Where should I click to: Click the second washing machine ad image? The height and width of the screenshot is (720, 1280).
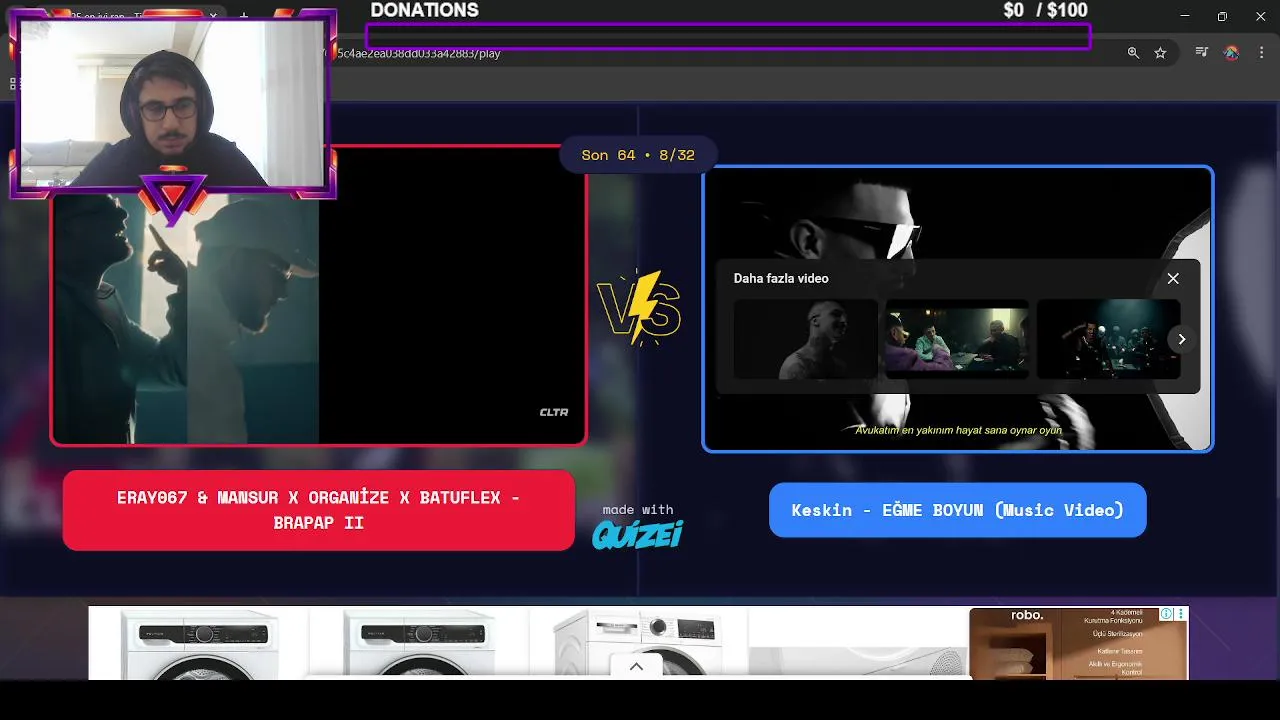(420, 645)
